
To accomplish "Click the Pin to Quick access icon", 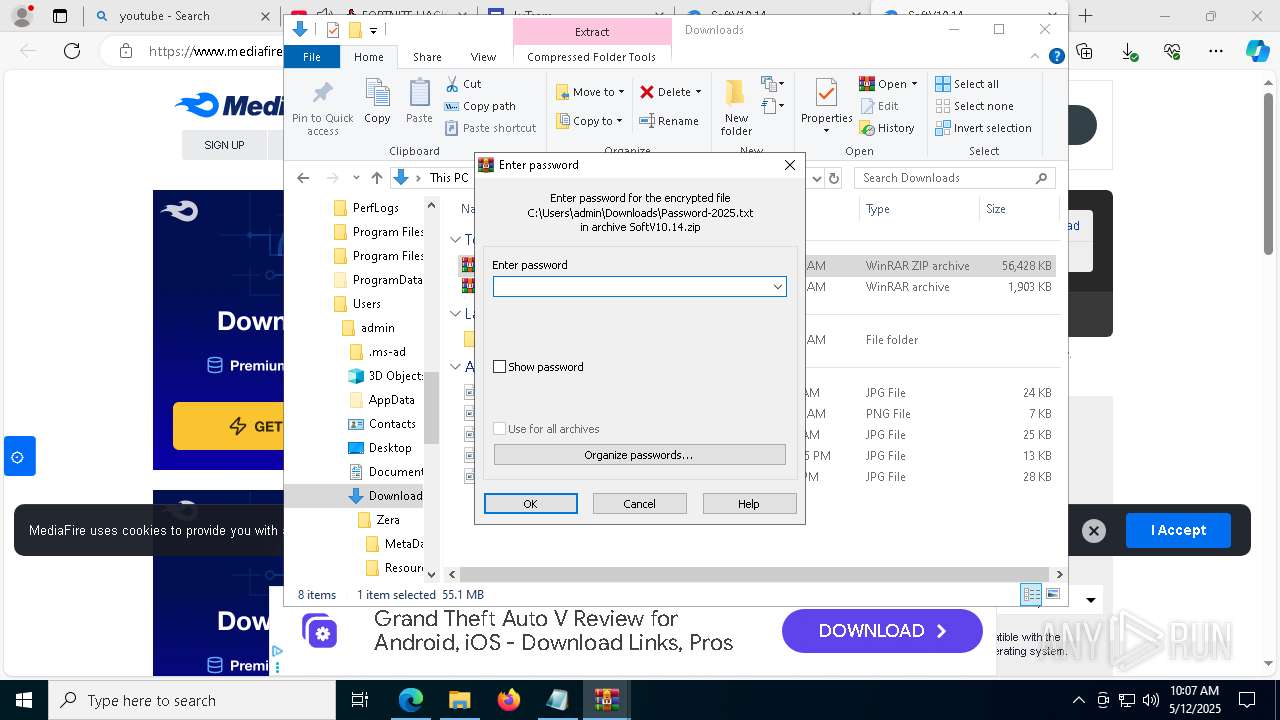I will pos(322,108).
